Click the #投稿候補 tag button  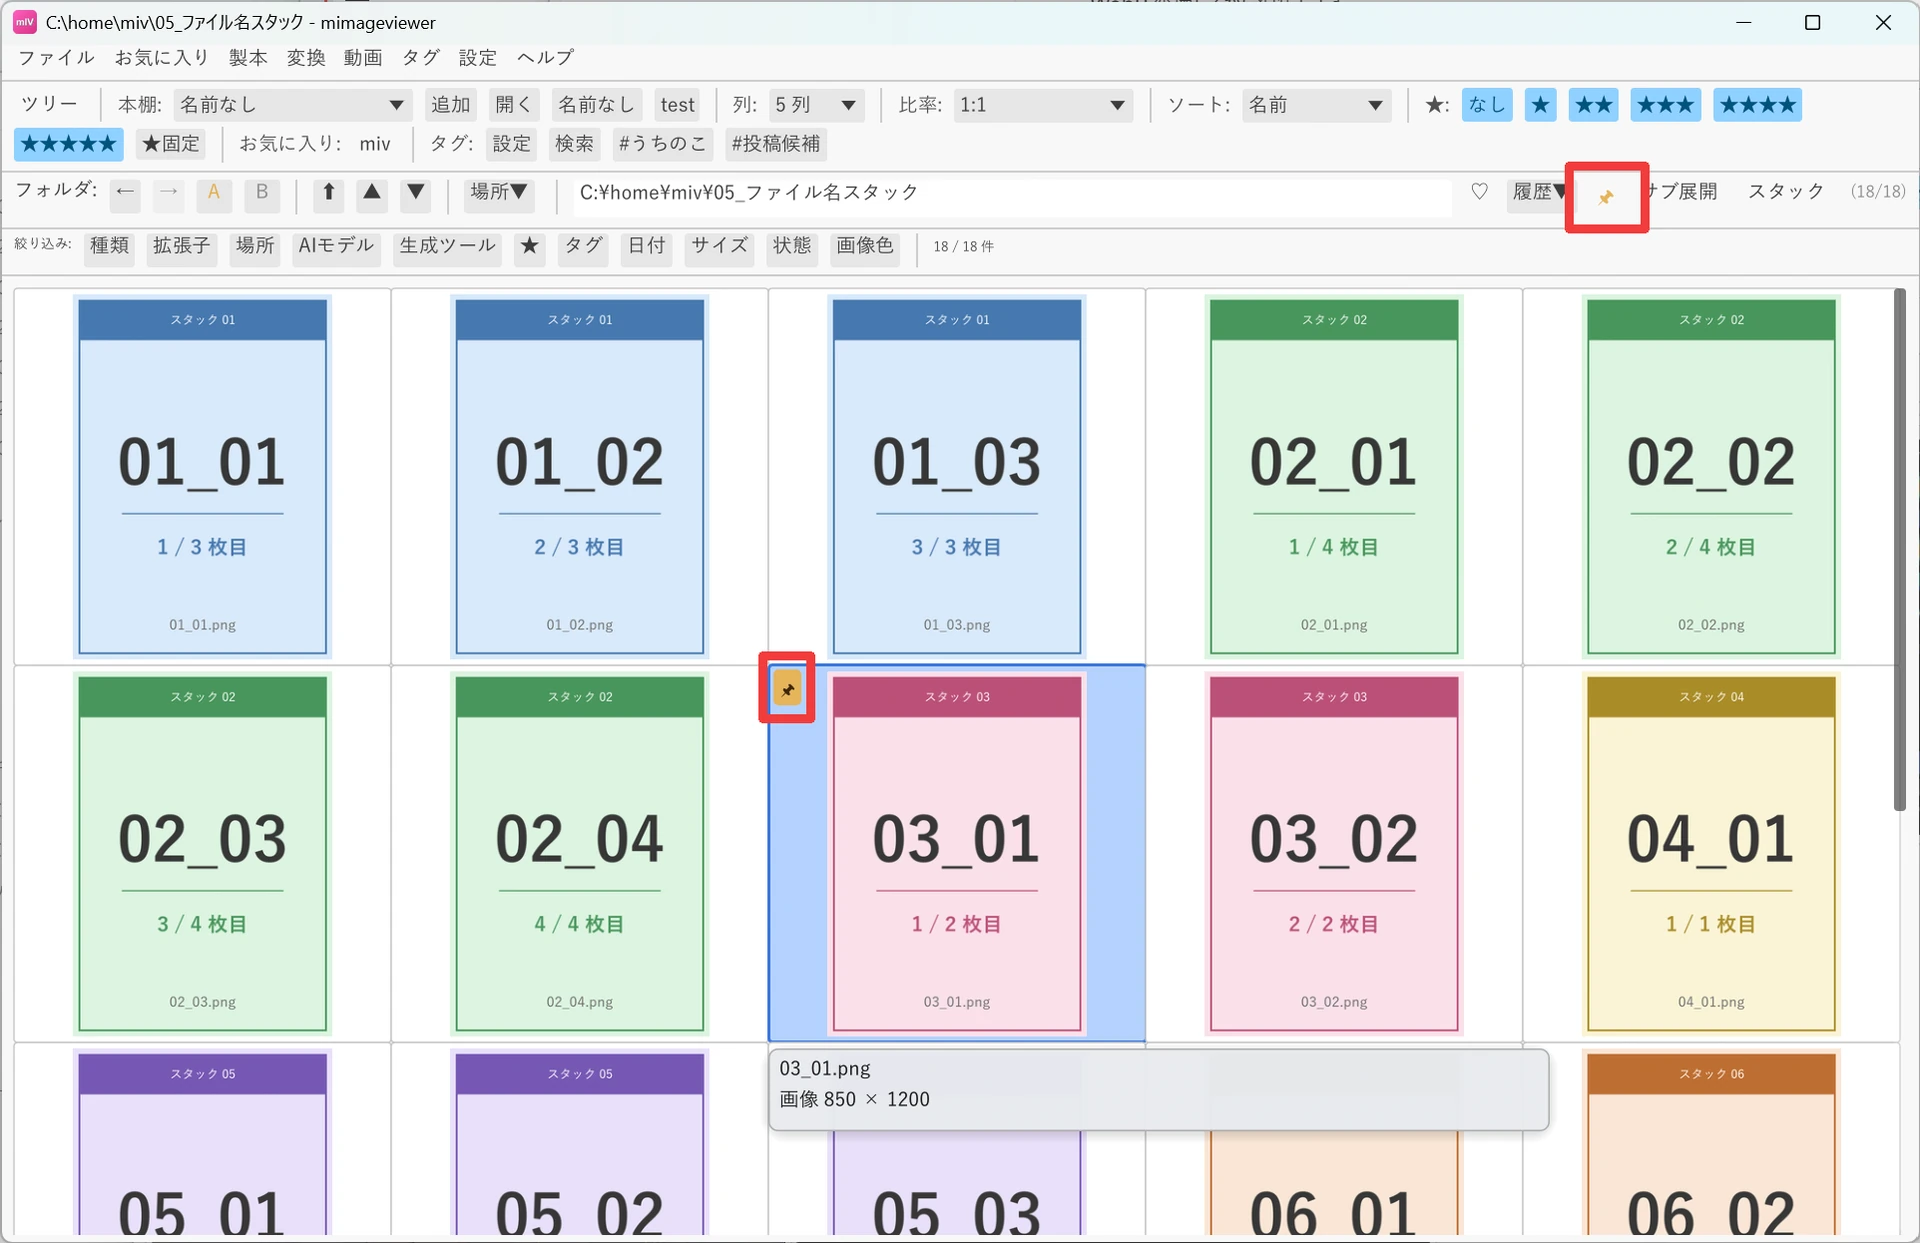pyautogui.click(x=776, y=144)
